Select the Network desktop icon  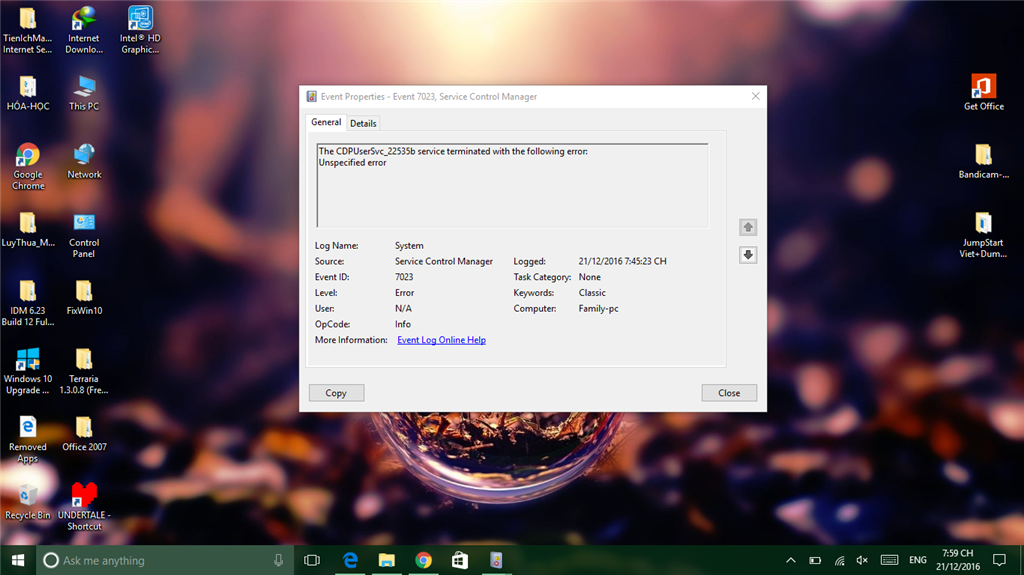pos(84,161)
